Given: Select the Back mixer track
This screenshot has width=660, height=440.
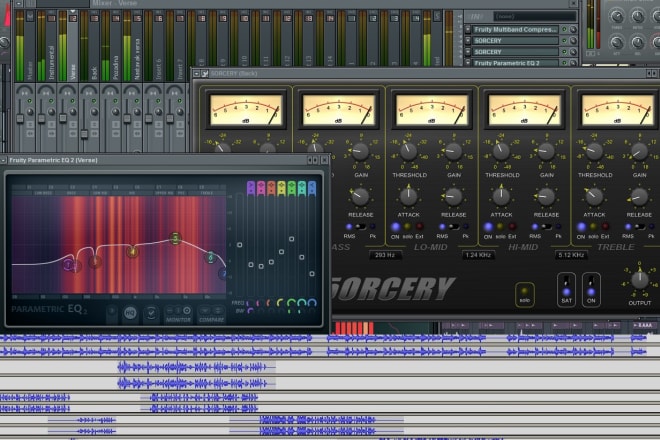Looking at the screenshot, I should tap(89, 46).
